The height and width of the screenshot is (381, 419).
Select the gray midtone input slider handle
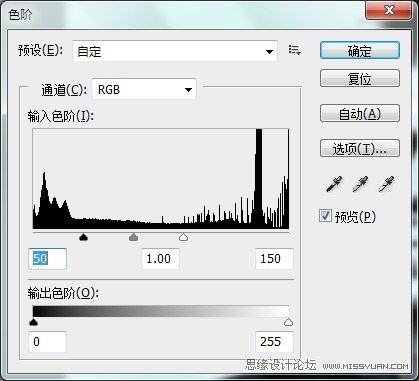(133, 237)
